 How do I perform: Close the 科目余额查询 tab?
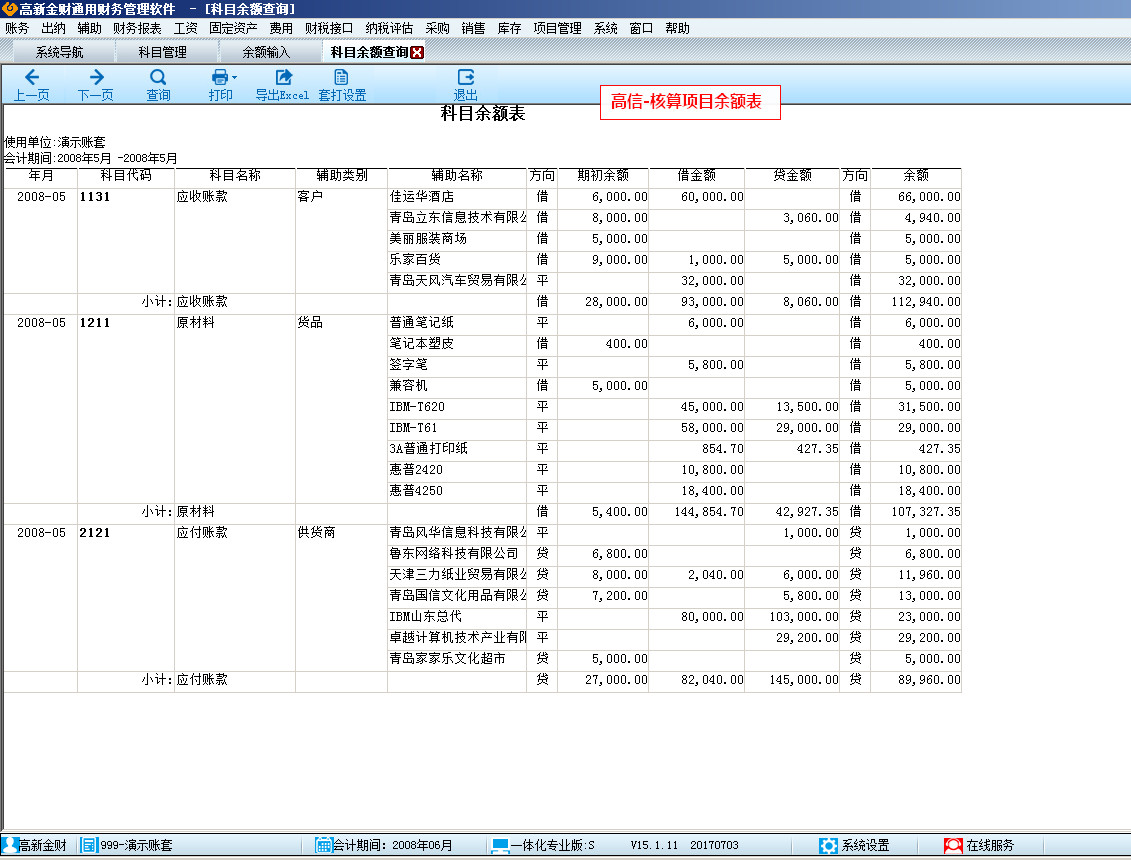click(417, 53)
